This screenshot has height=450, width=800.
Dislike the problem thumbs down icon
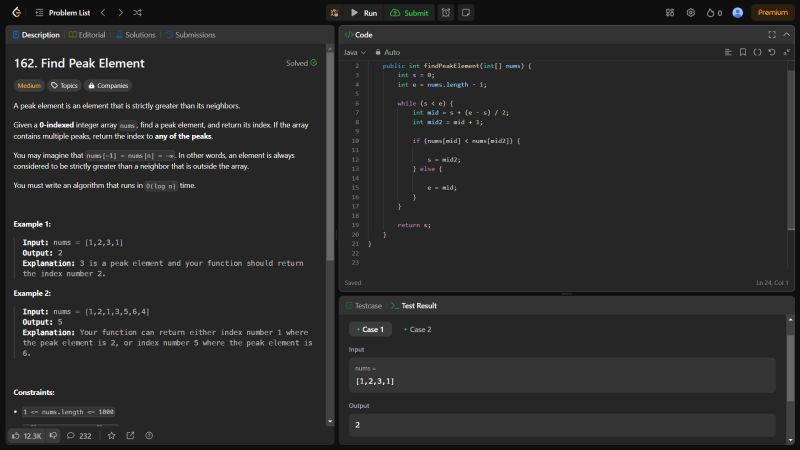point(53,435)
